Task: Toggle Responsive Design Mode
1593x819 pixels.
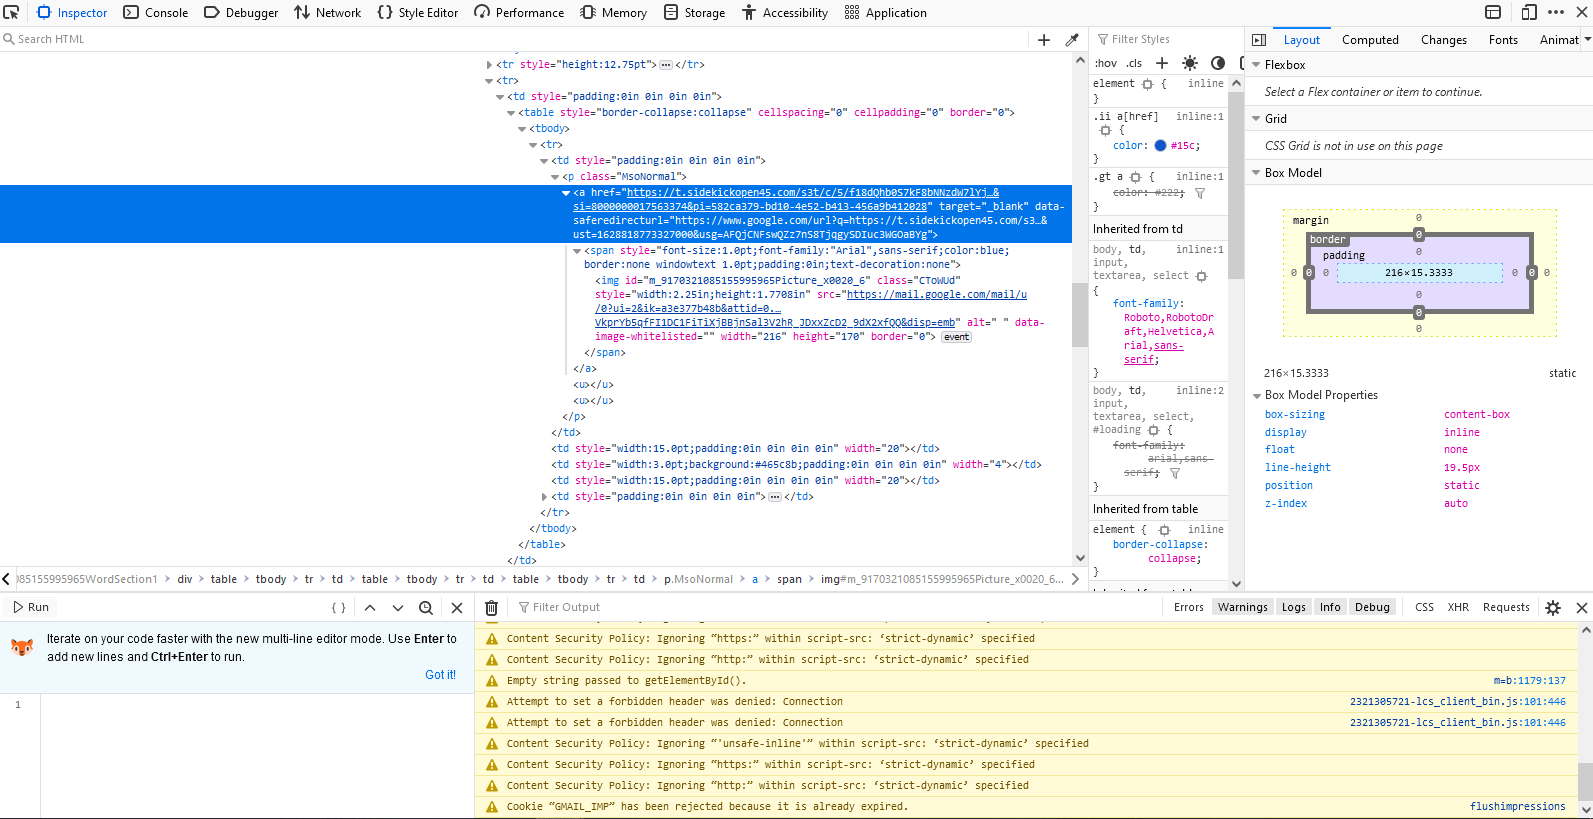Action: coord(1529,12)
